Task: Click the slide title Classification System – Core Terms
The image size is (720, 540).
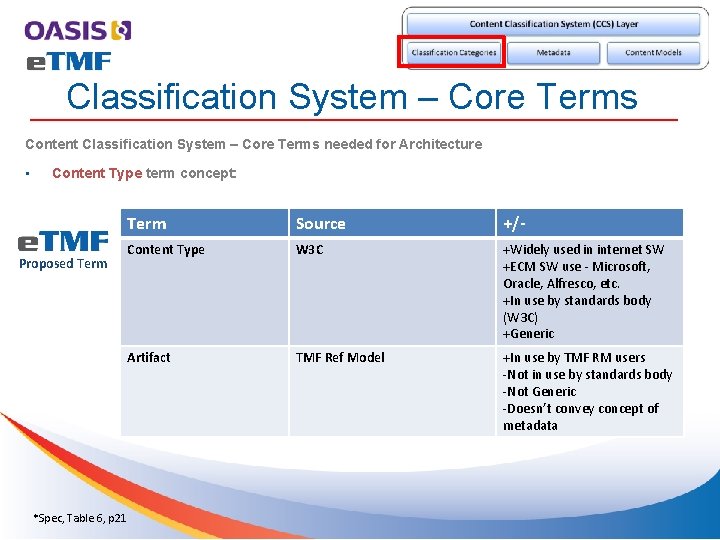Action: pos(352,97)
